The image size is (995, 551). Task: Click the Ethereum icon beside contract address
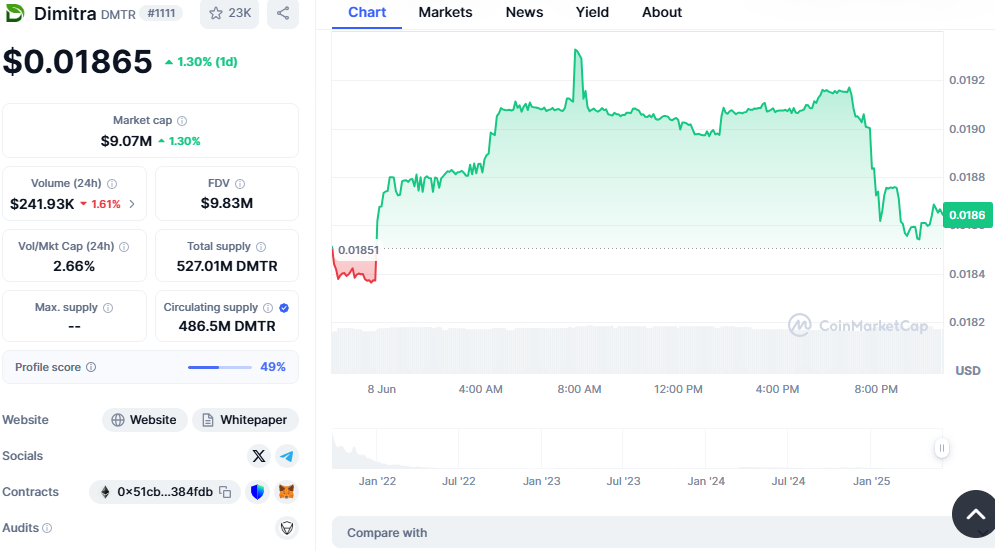105,492
